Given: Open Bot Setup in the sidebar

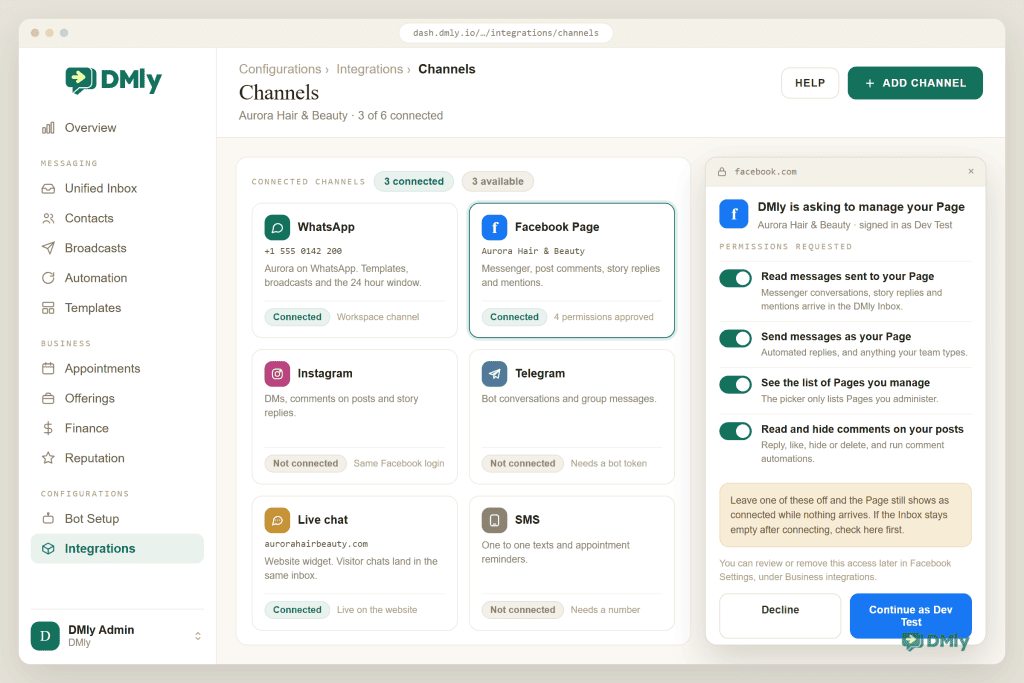Looking at the screenshot, I should point(117,519).
